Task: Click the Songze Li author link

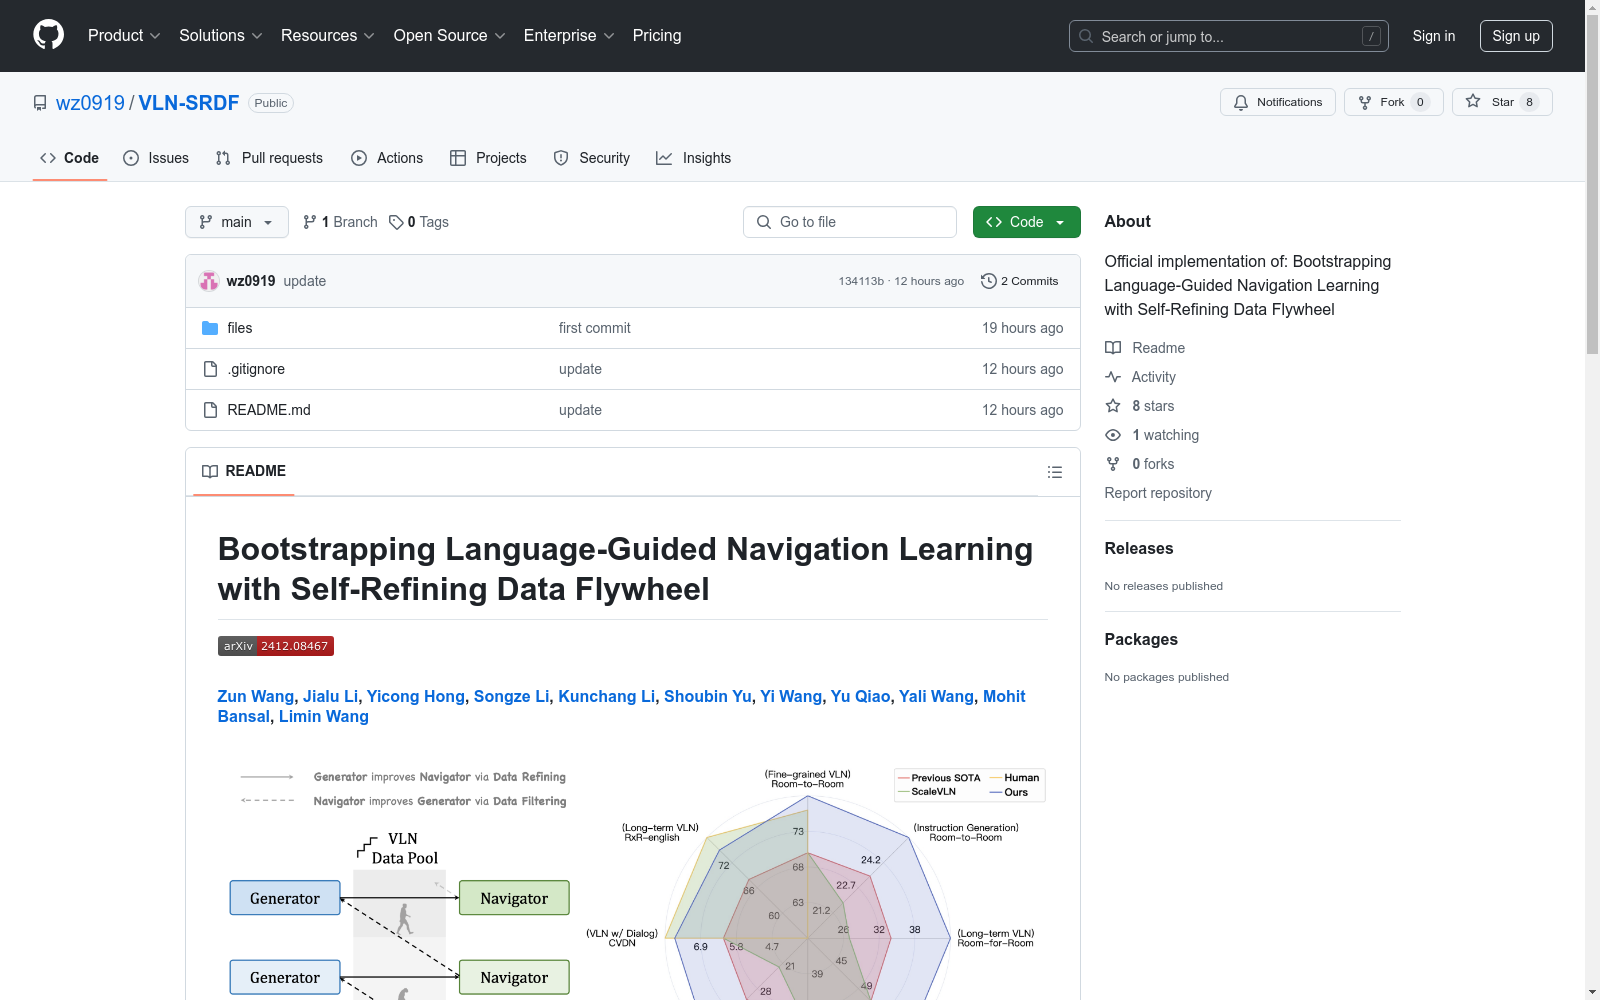Action: click(x=512, y=696)
